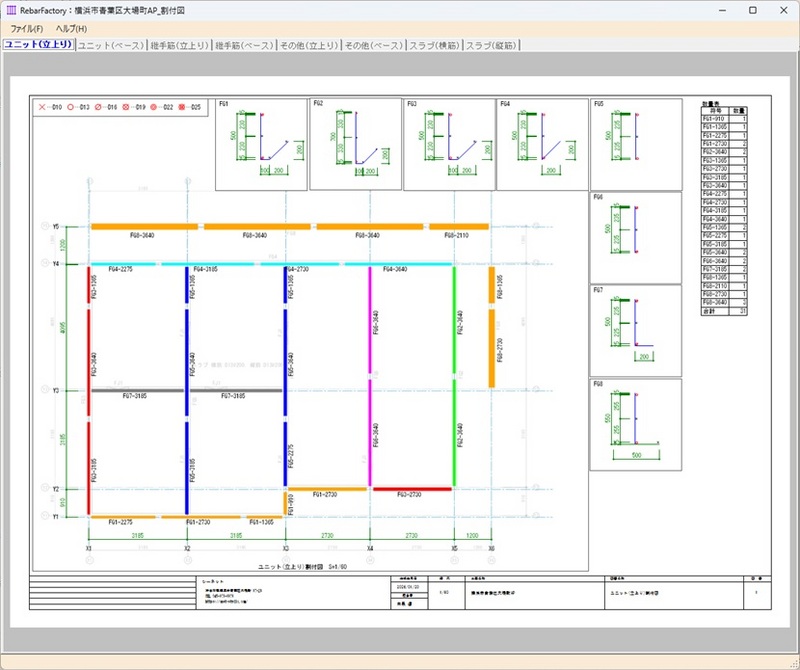Open the ファイル(F) menu
The height and width of the screenshot is (670, 800).
pos(27,28)
